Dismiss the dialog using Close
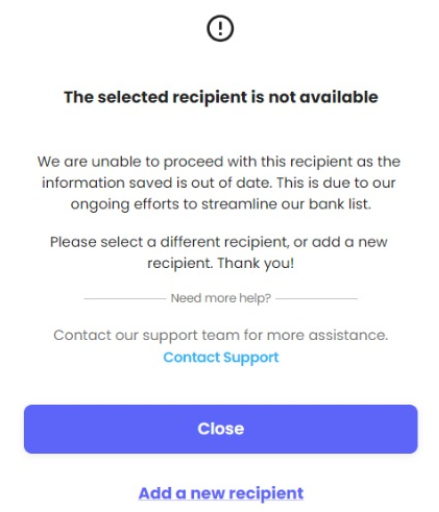Viewport: 439px width, 512px height. (x=220, y=429)
